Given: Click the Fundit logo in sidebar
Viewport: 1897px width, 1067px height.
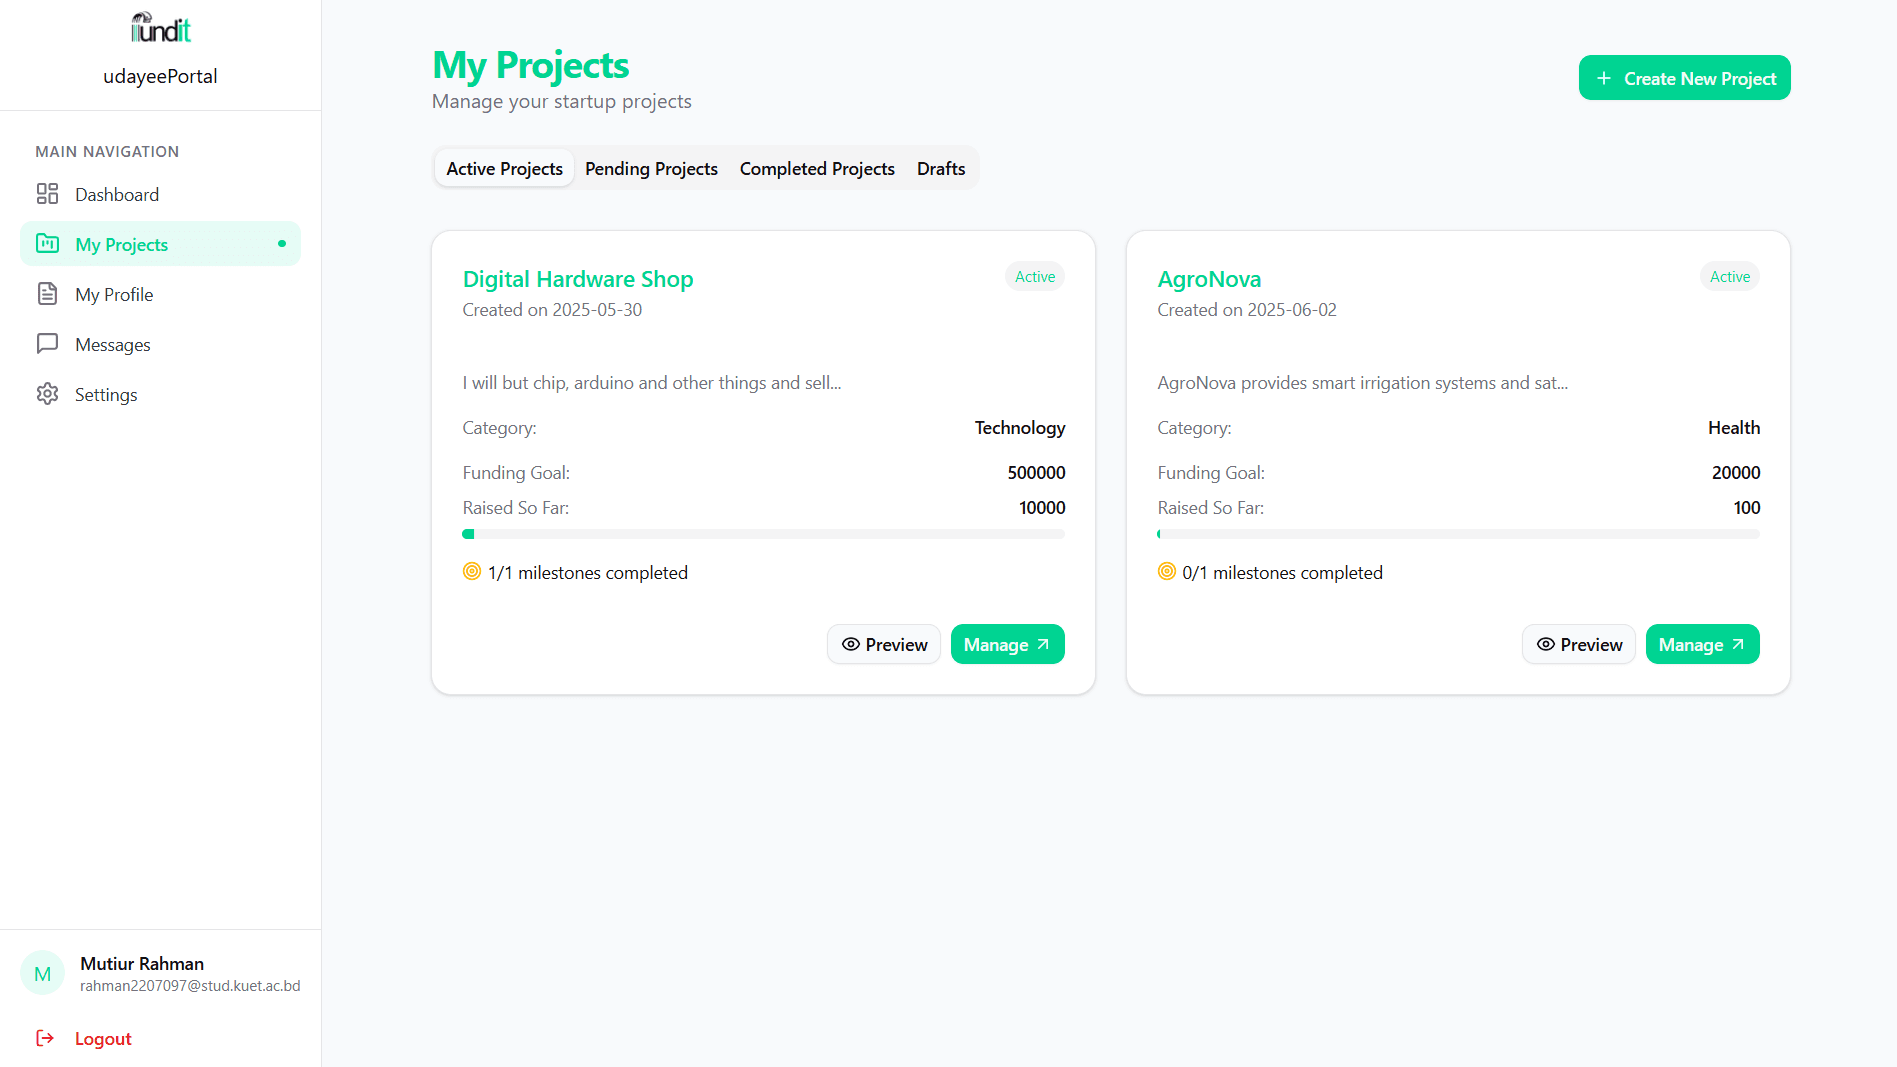Looking at the screenshot, I should (160, 28).
